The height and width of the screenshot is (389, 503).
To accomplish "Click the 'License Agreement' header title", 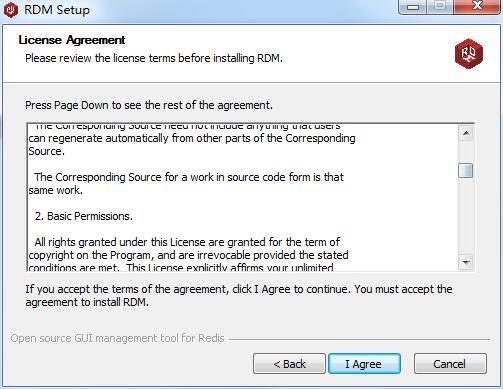I will pyautogui.click(x=72, y=40).
